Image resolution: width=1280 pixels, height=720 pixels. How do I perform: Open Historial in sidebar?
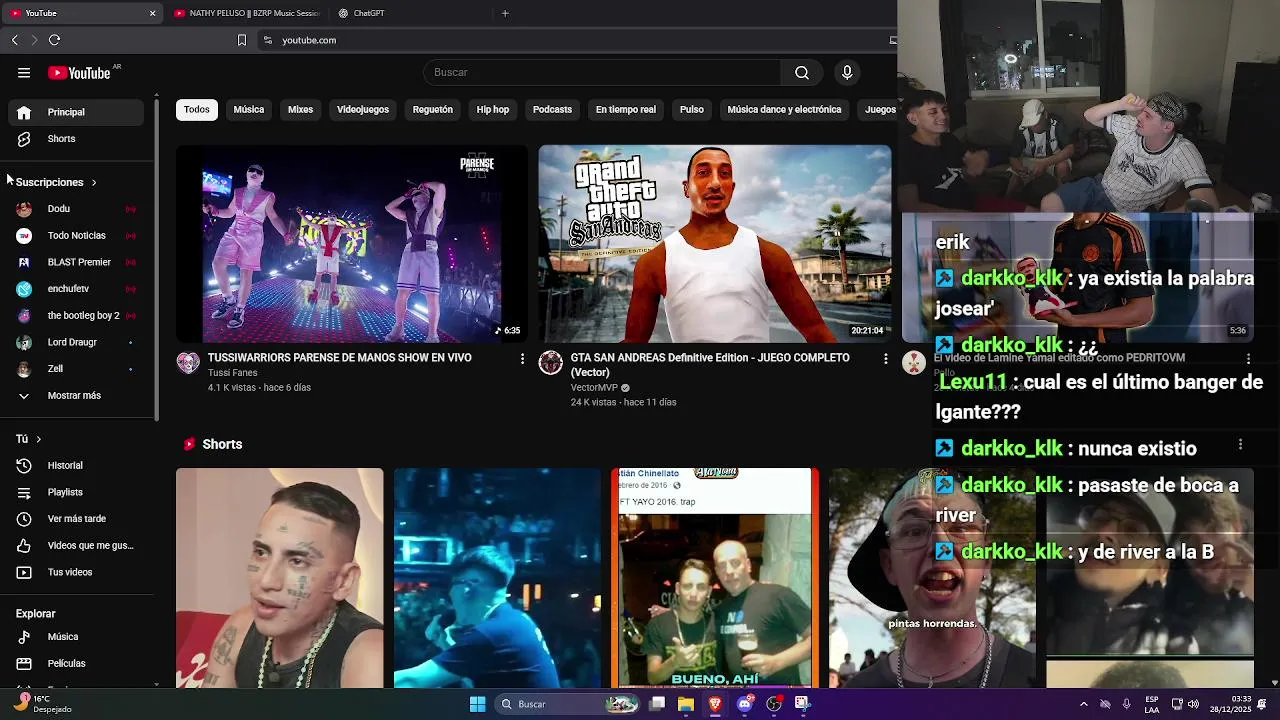(78, 465)
